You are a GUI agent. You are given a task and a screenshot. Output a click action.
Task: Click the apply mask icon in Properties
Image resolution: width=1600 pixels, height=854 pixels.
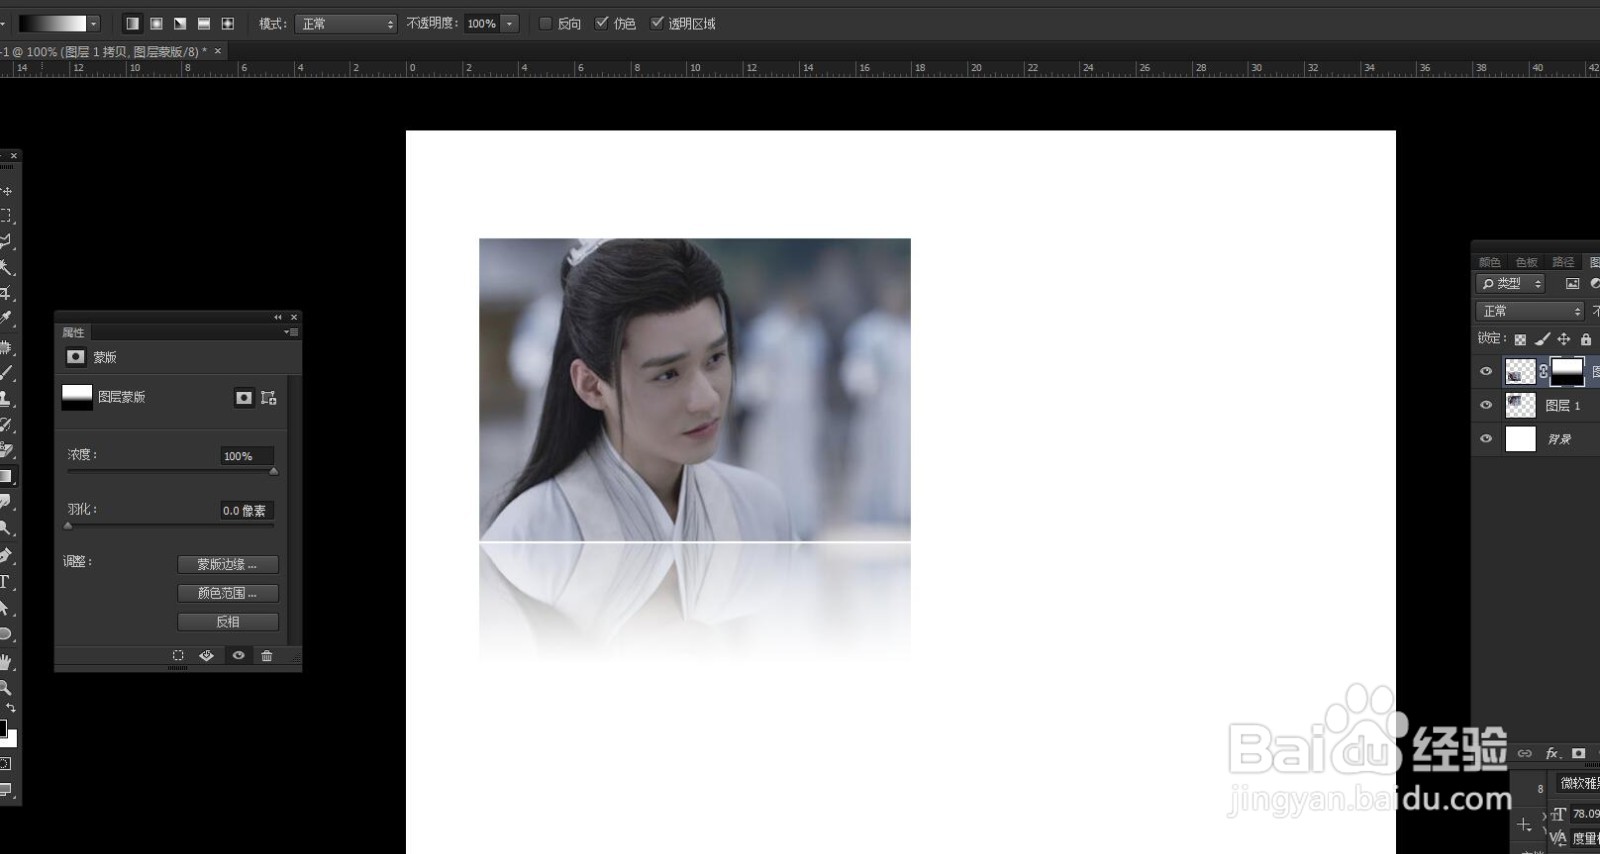point(207,656)
